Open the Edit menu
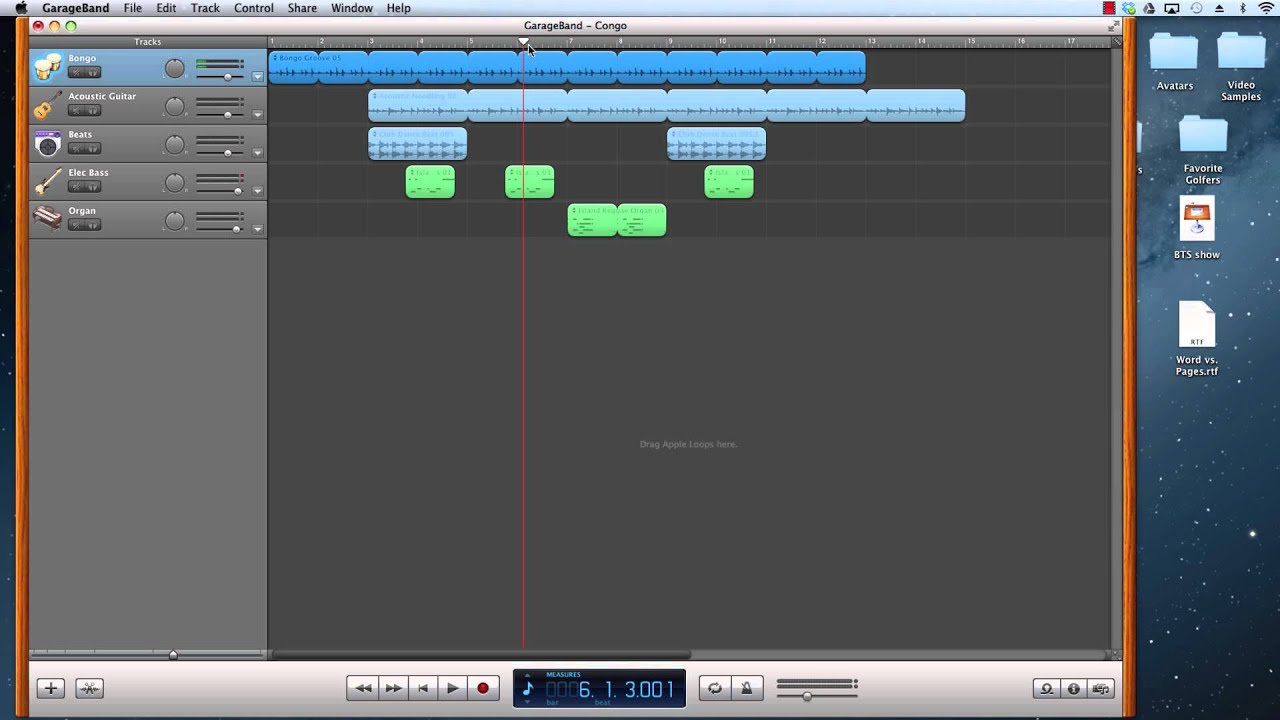Screen dimensions: 1280x720 click(x=166, y=8)
